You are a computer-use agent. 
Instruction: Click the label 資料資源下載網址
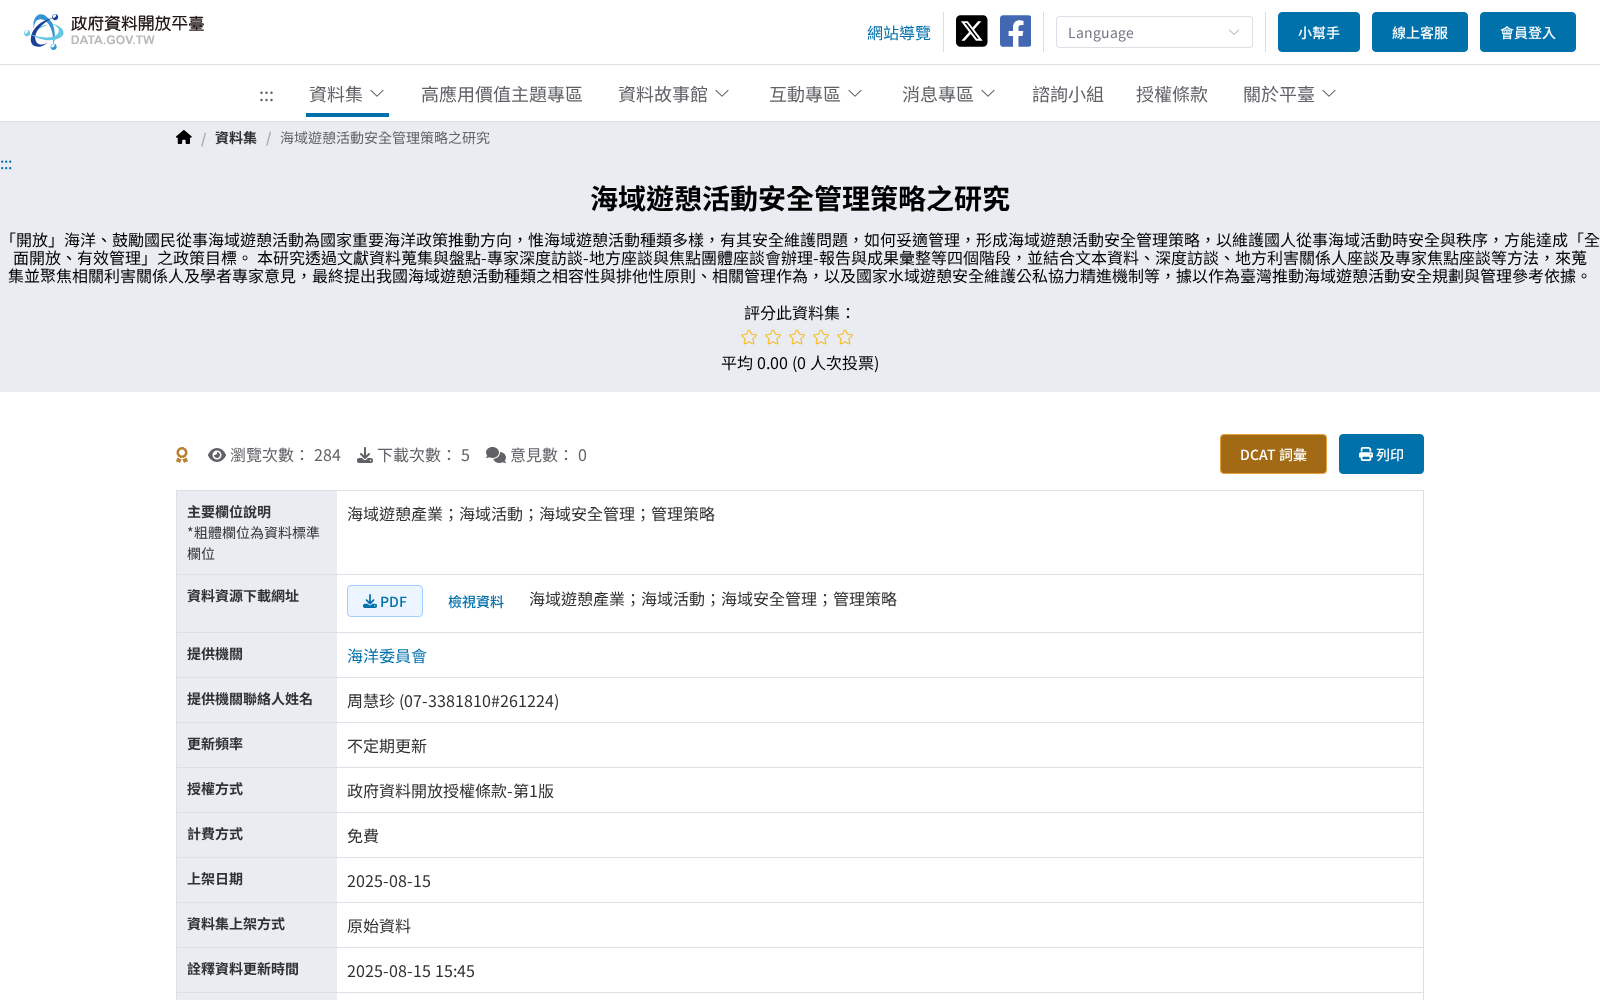pyautogui.click(x=243, y=596)
